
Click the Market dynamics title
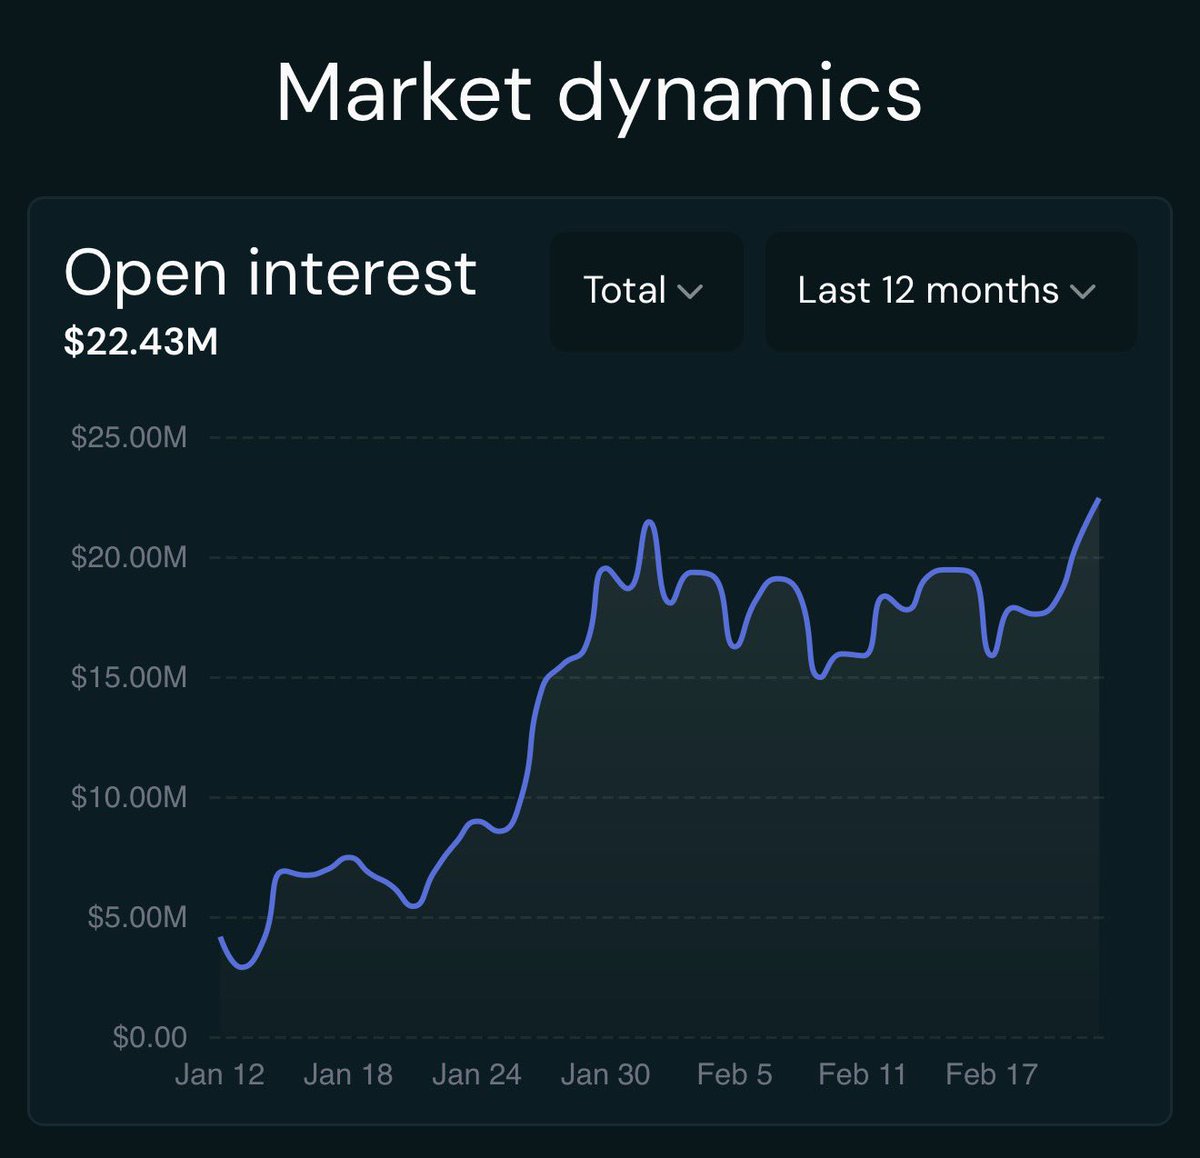600,94
